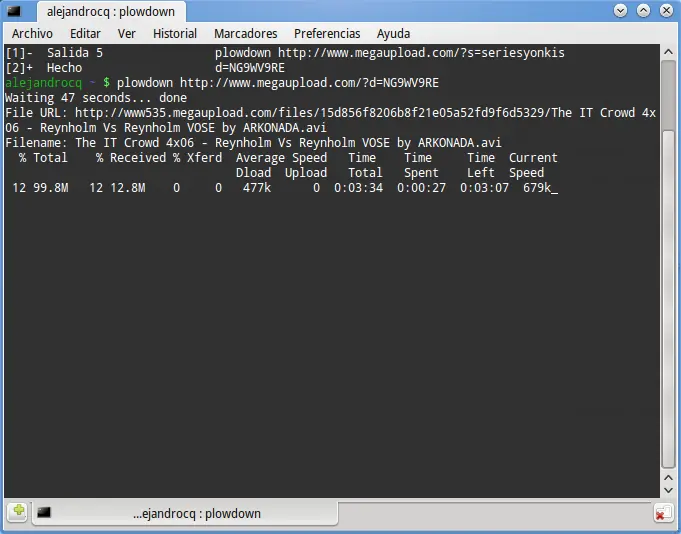
Task: Add a new tab with the green plus
Action: [18, 512]
